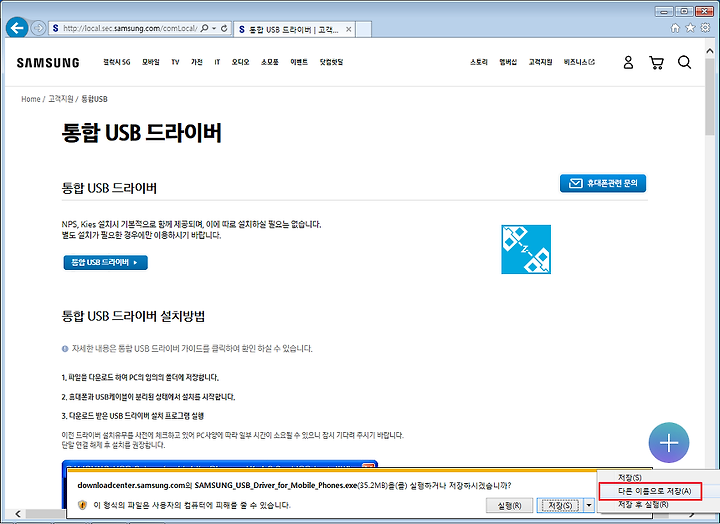Click the security shield warning icon
Viewport: 720px width, 524px height.
point(82,505)
